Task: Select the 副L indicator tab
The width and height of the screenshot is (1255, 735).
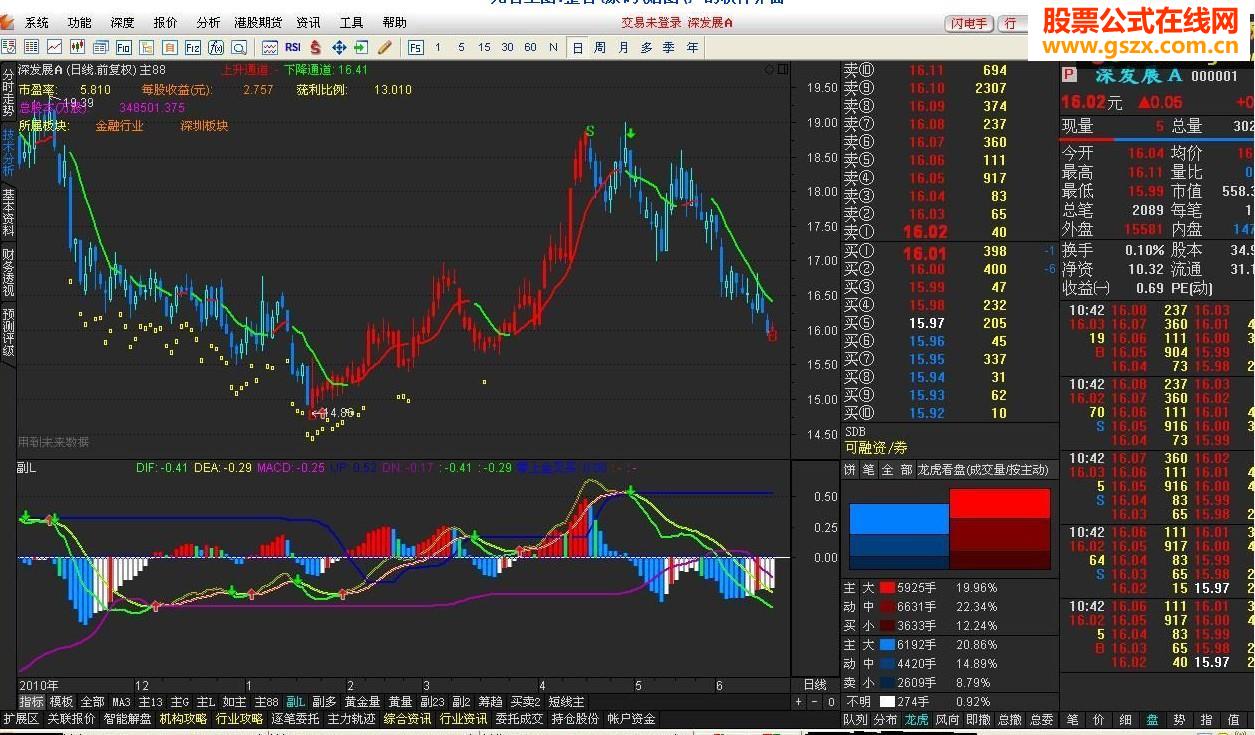Action: [x=296, y=702]
